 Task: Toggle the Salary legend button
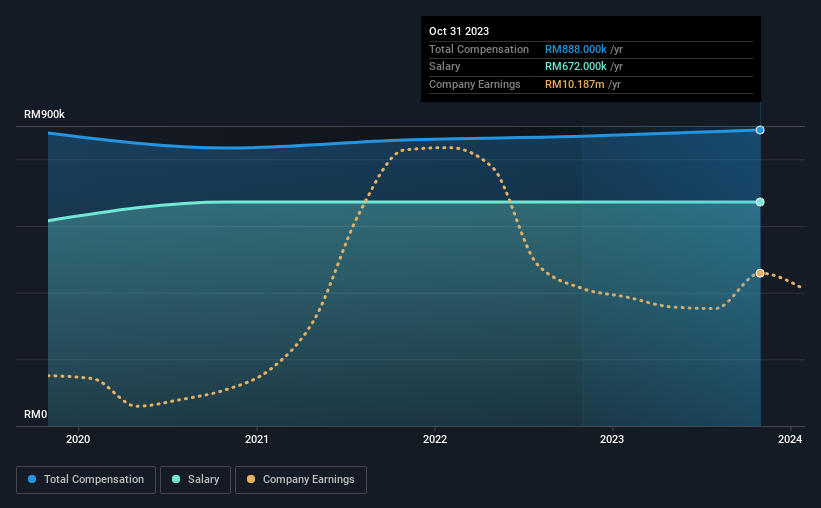tap(195, 480)
